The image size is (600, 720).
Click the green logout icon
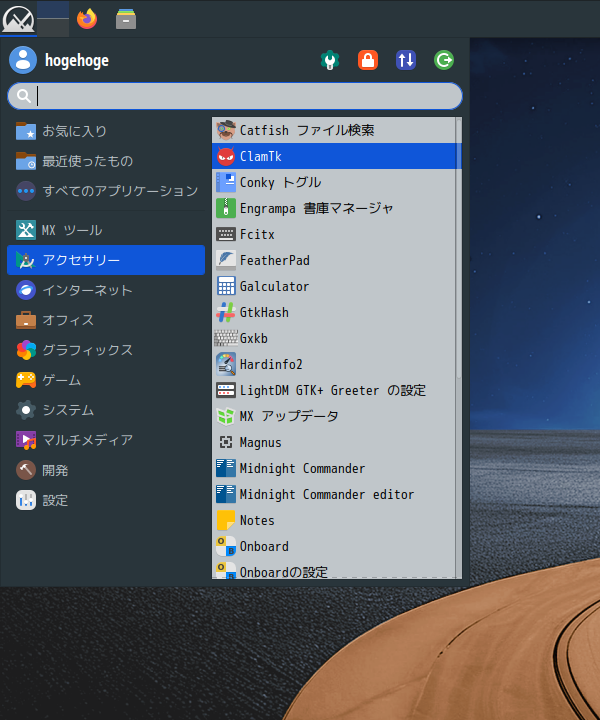click(444, 60)
